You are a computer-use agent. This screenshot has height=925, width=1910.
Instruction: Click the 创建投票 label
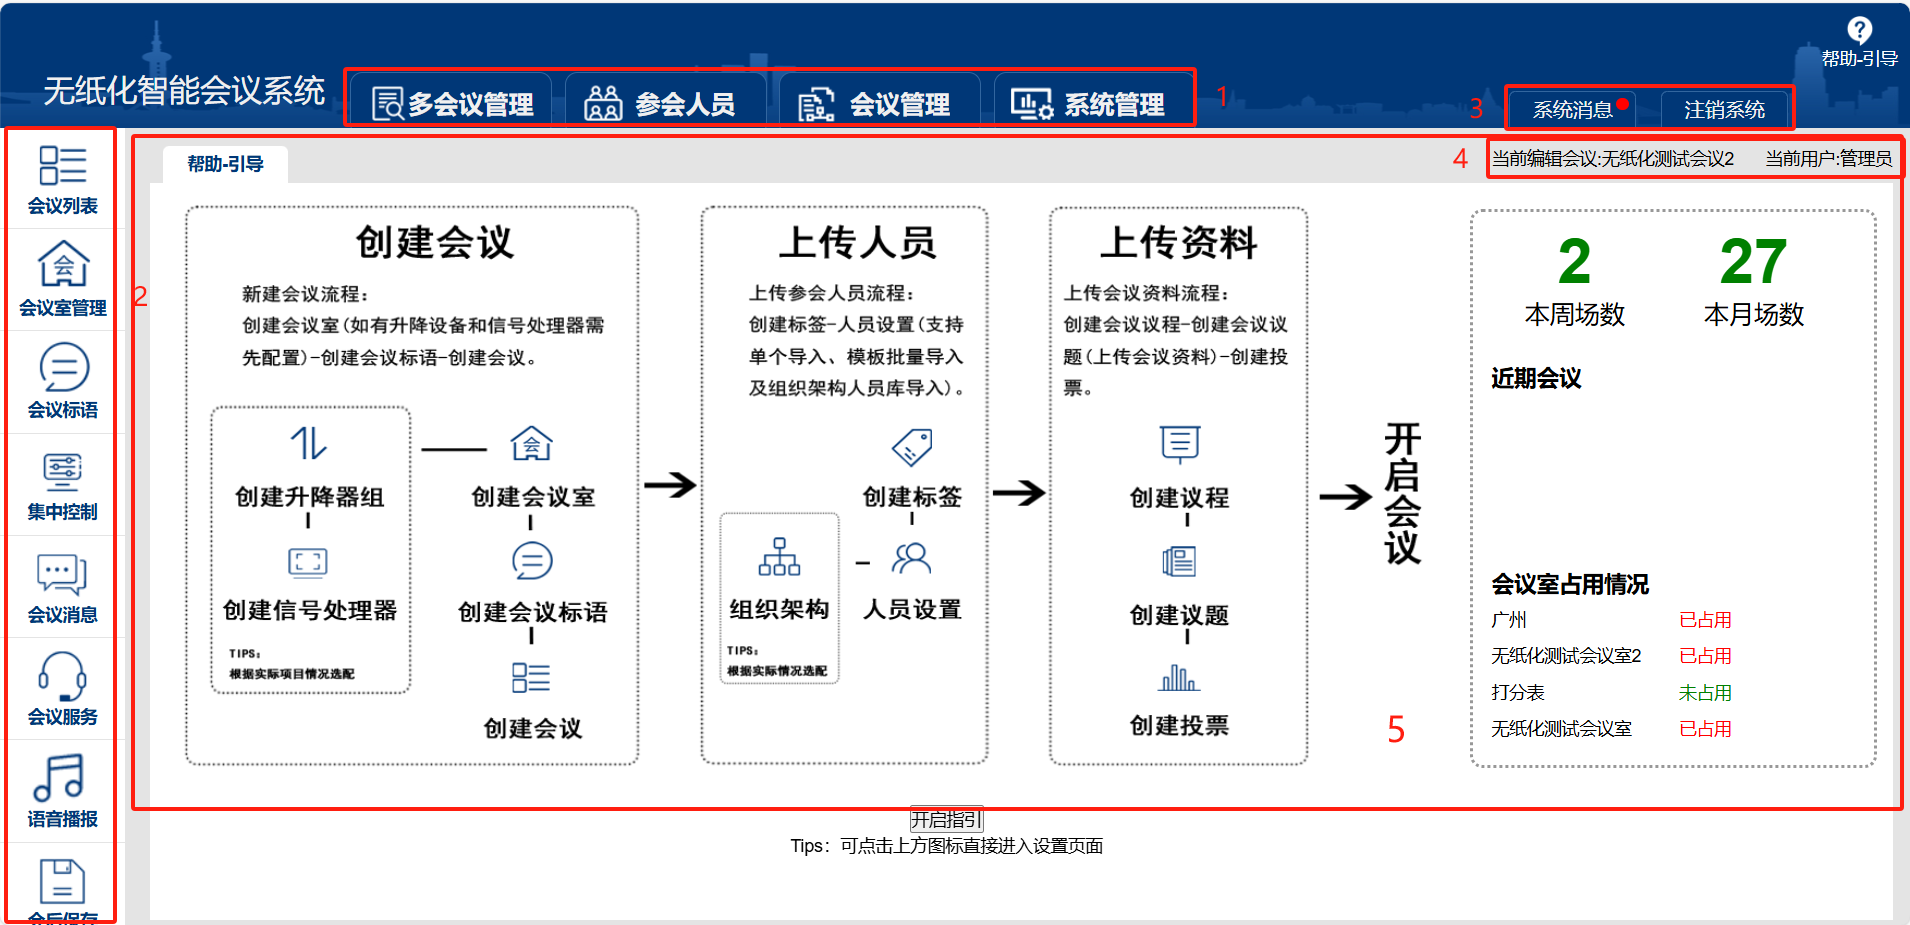(x=1179, y=726)
